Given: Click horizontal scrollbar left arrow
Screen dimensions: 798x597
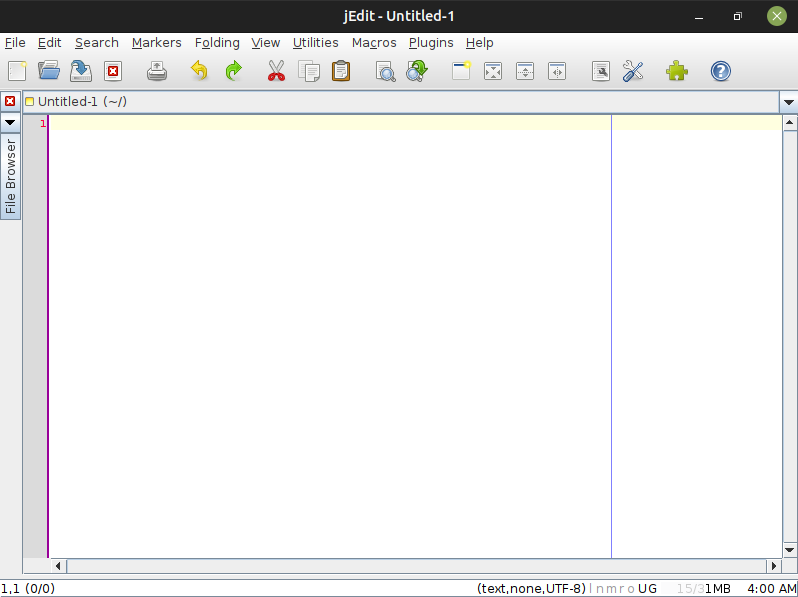Looking at the screenshot, I should point(58,566).
